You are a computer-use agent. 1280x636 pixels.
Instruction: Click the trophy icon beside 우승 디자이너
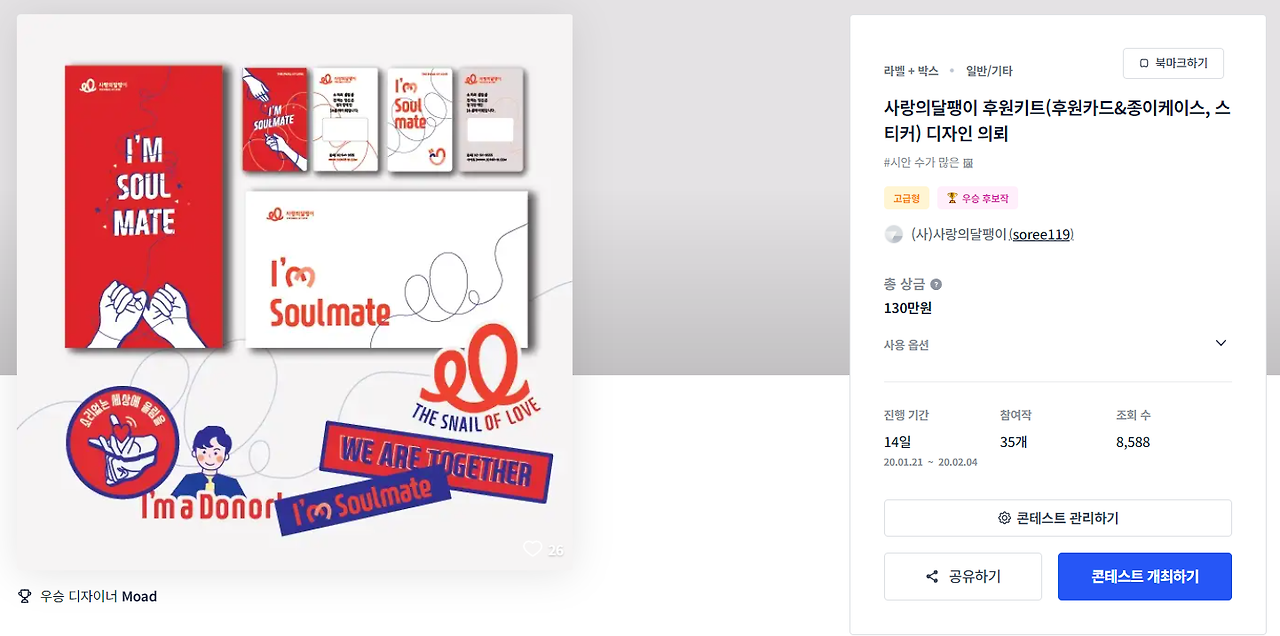25,596
